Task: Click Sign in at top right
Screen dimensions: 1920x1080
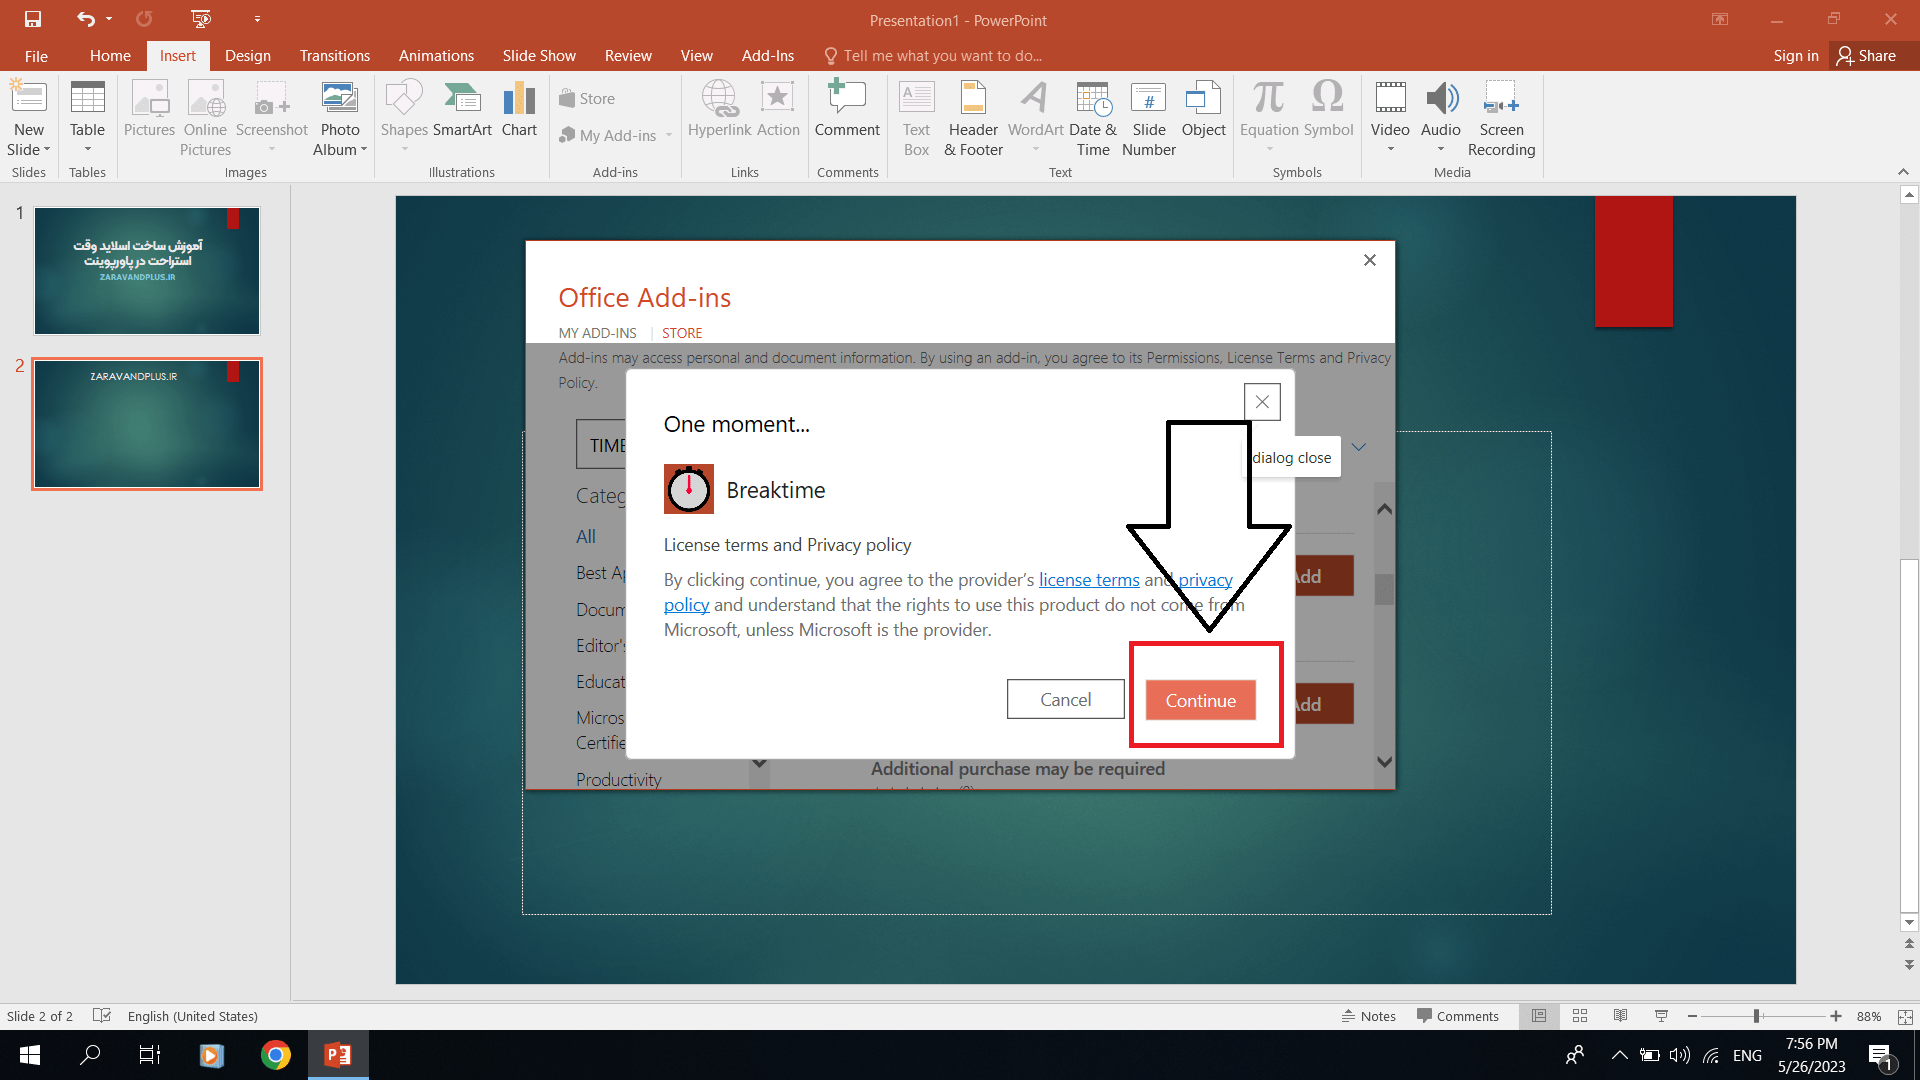Action: [x=1795, y=56]
